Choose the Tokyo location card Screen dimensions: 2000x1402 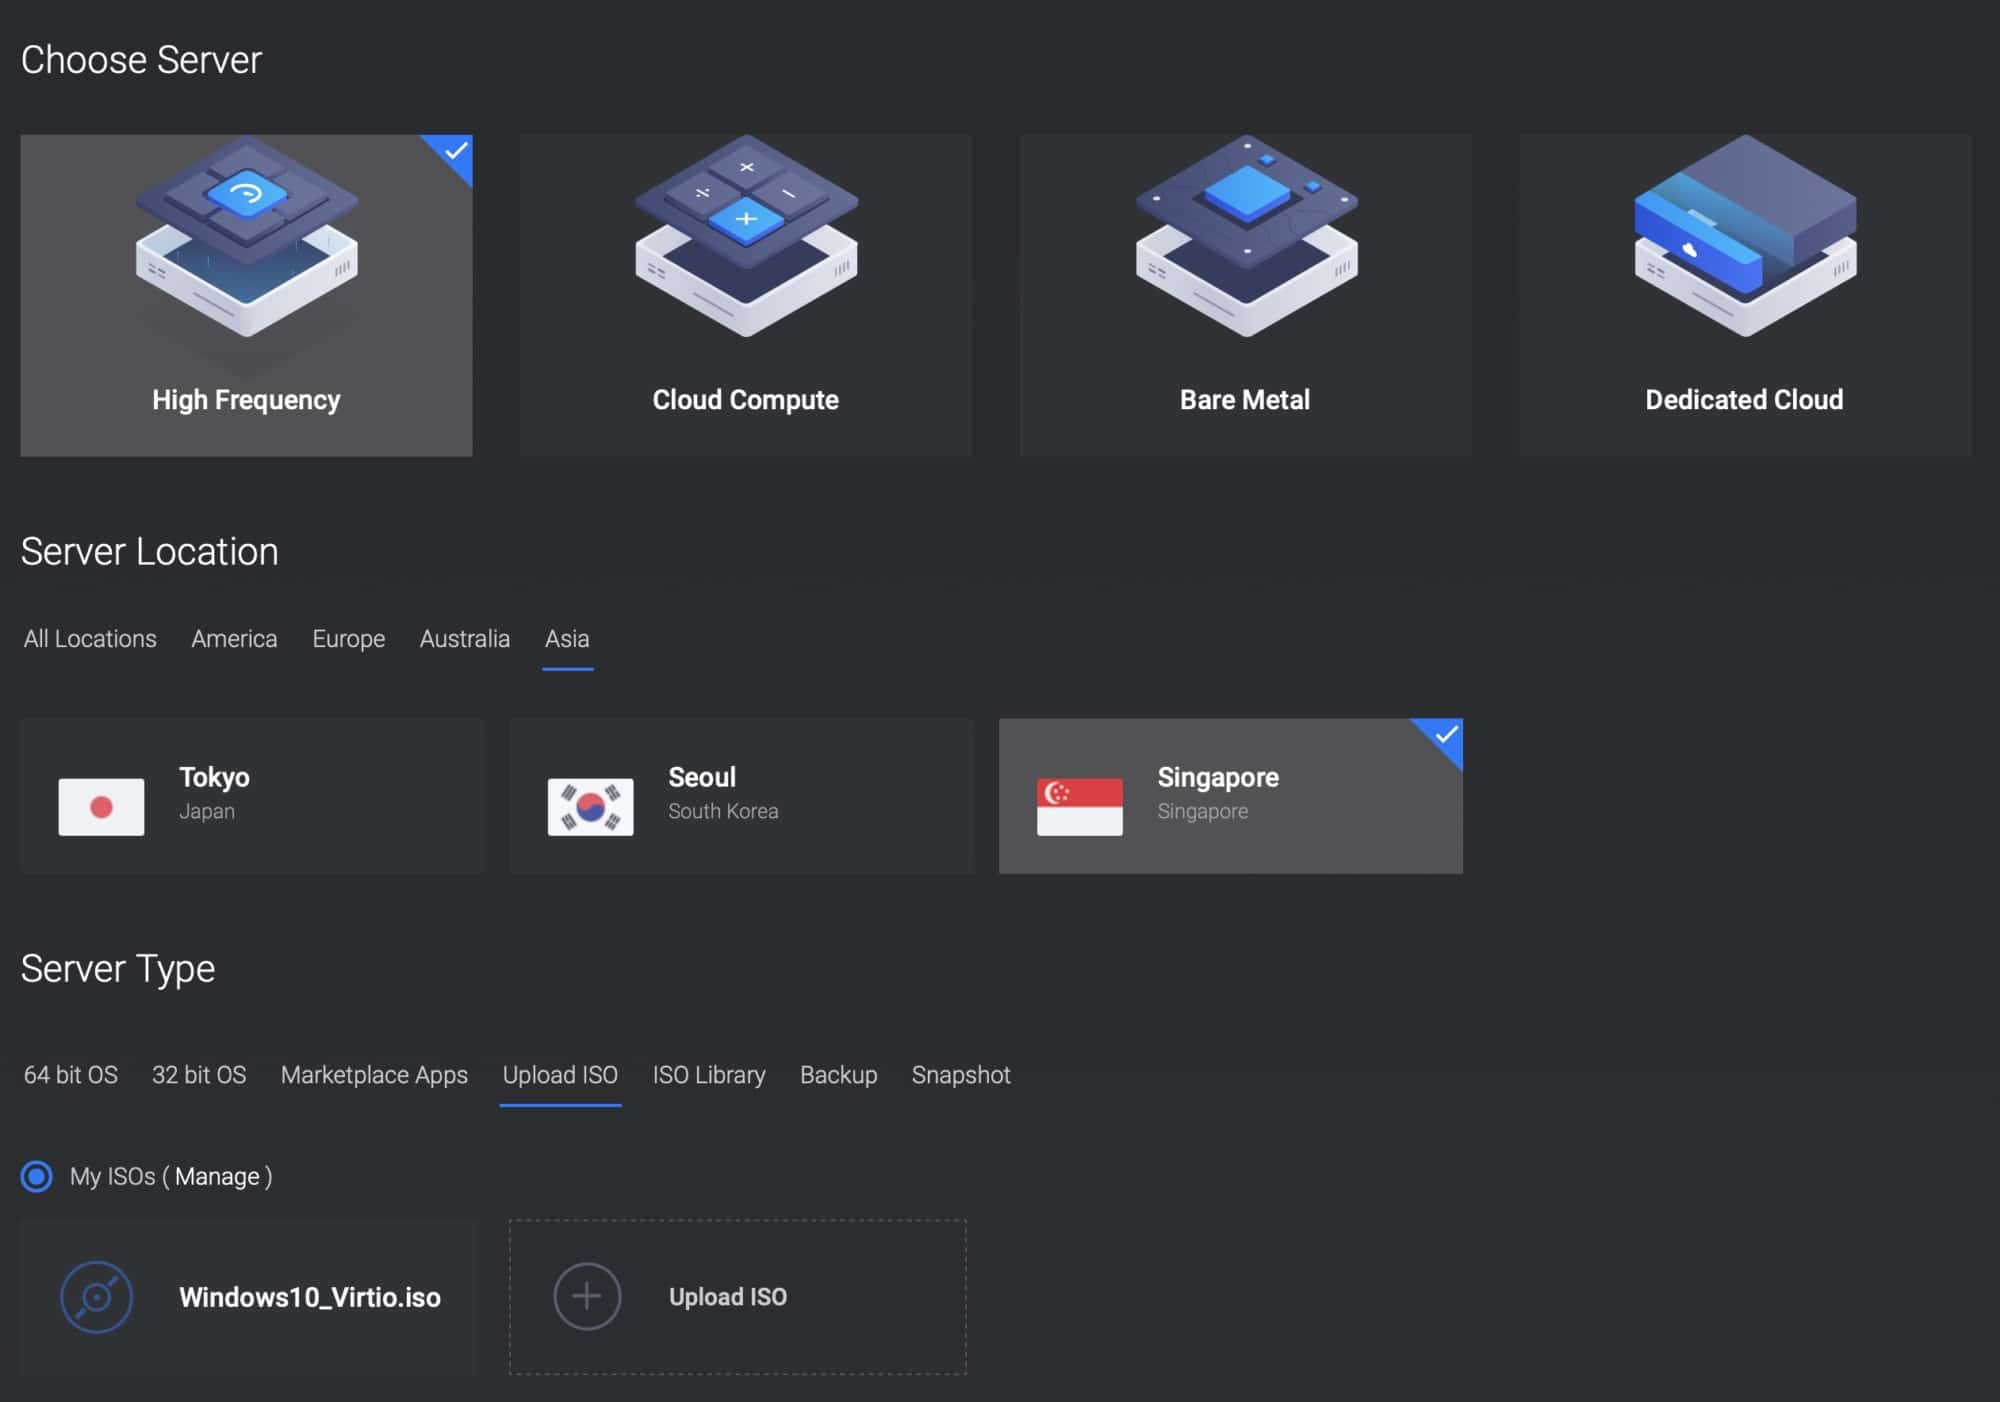click(252, 796)
